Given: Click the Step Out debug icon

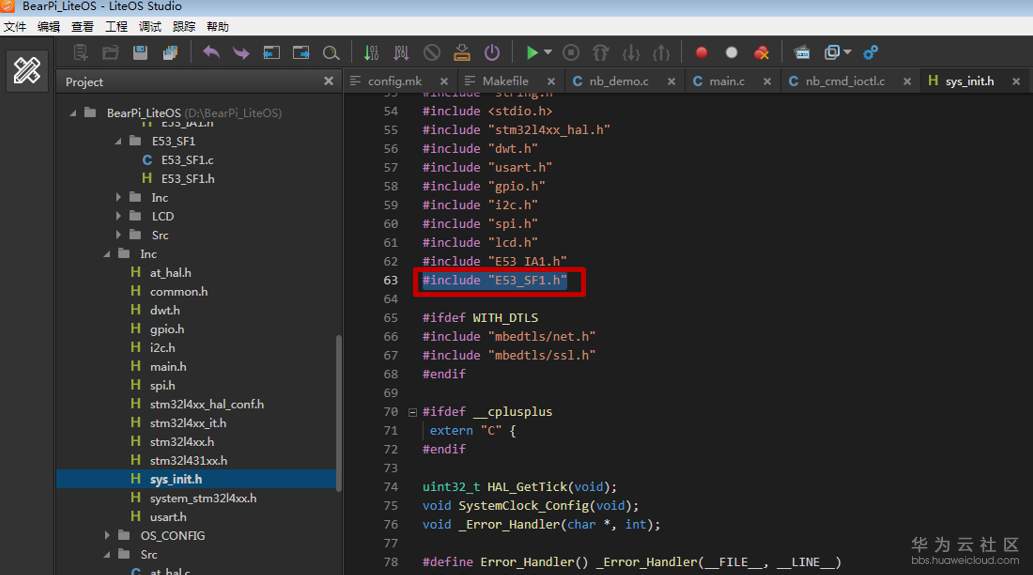Looking at the screenshot, I should click(661, 53).
